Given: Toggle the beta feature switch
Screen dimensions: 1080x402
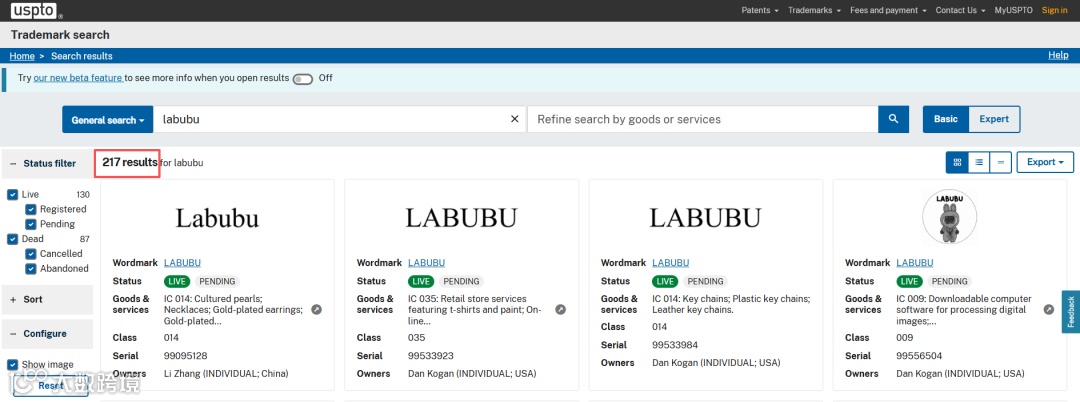Looking at the screenshot, I should [x=303, y=78].
